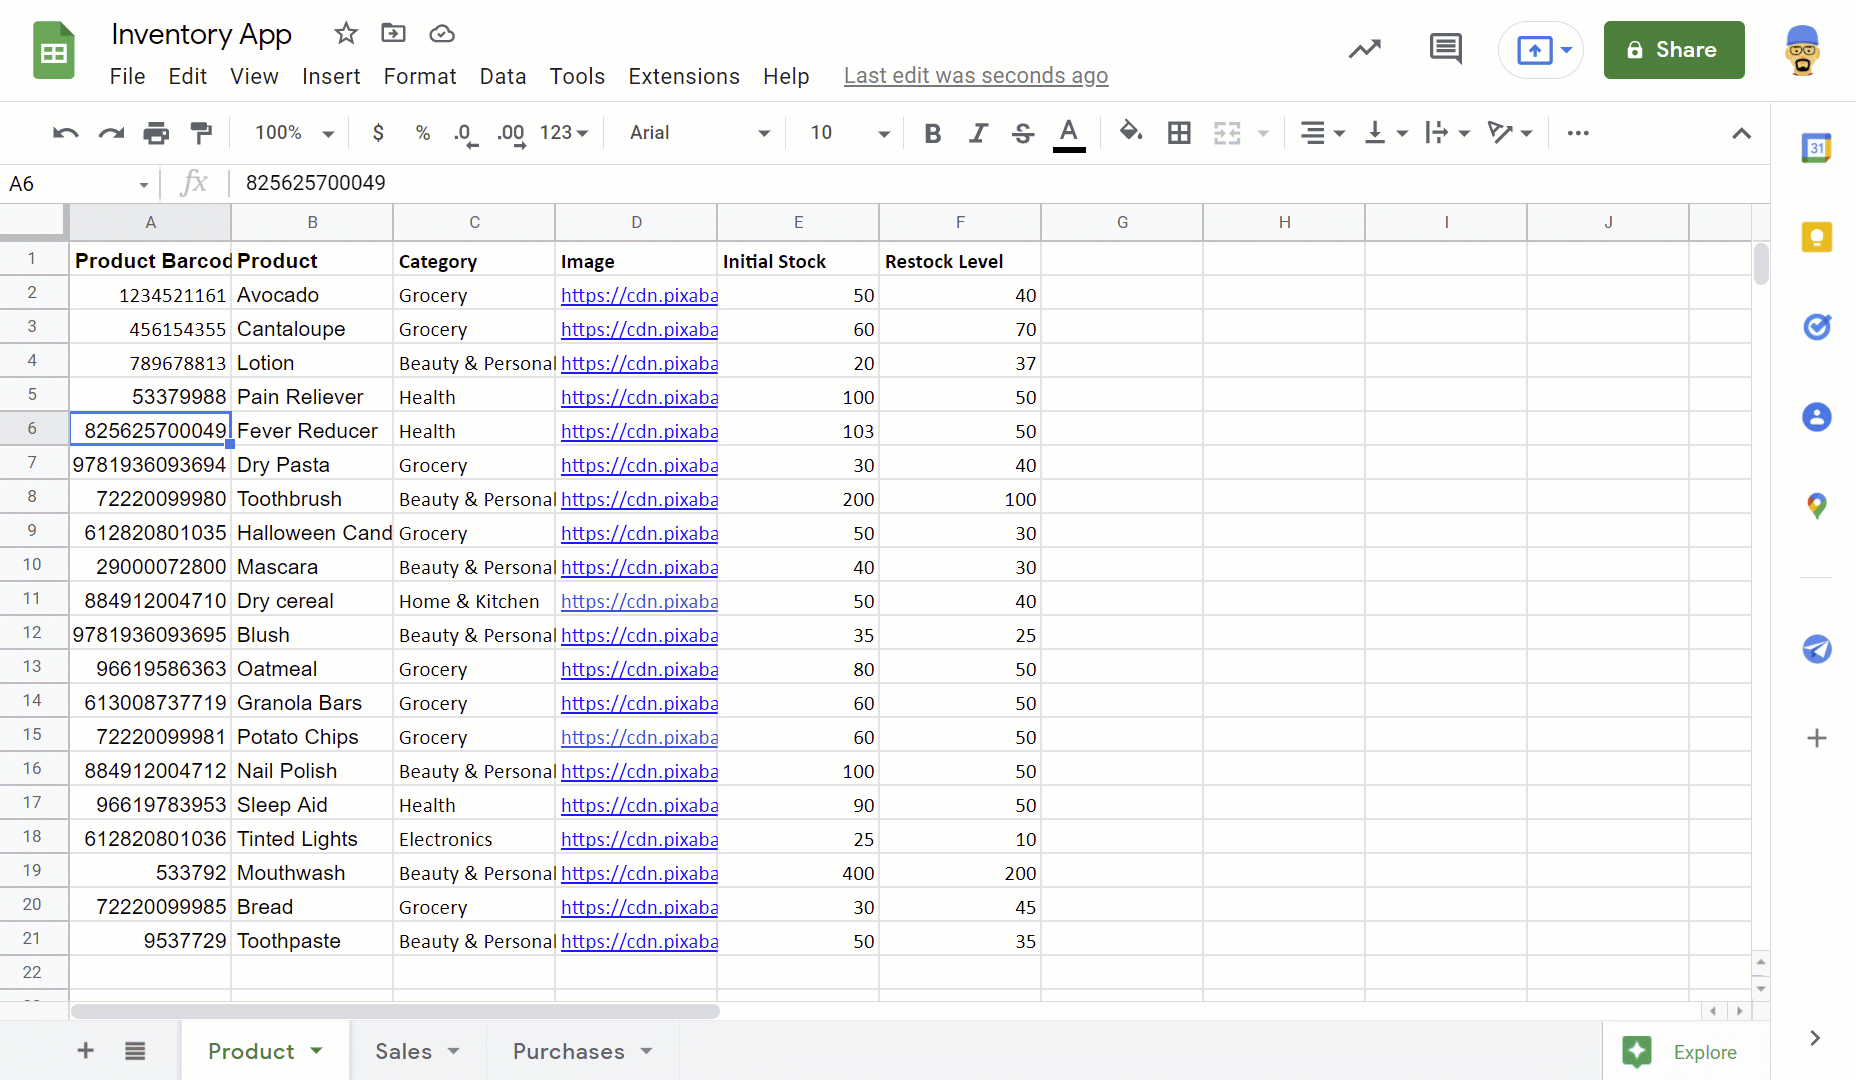Apply currency format with dollar icon

tap(378, 133)
